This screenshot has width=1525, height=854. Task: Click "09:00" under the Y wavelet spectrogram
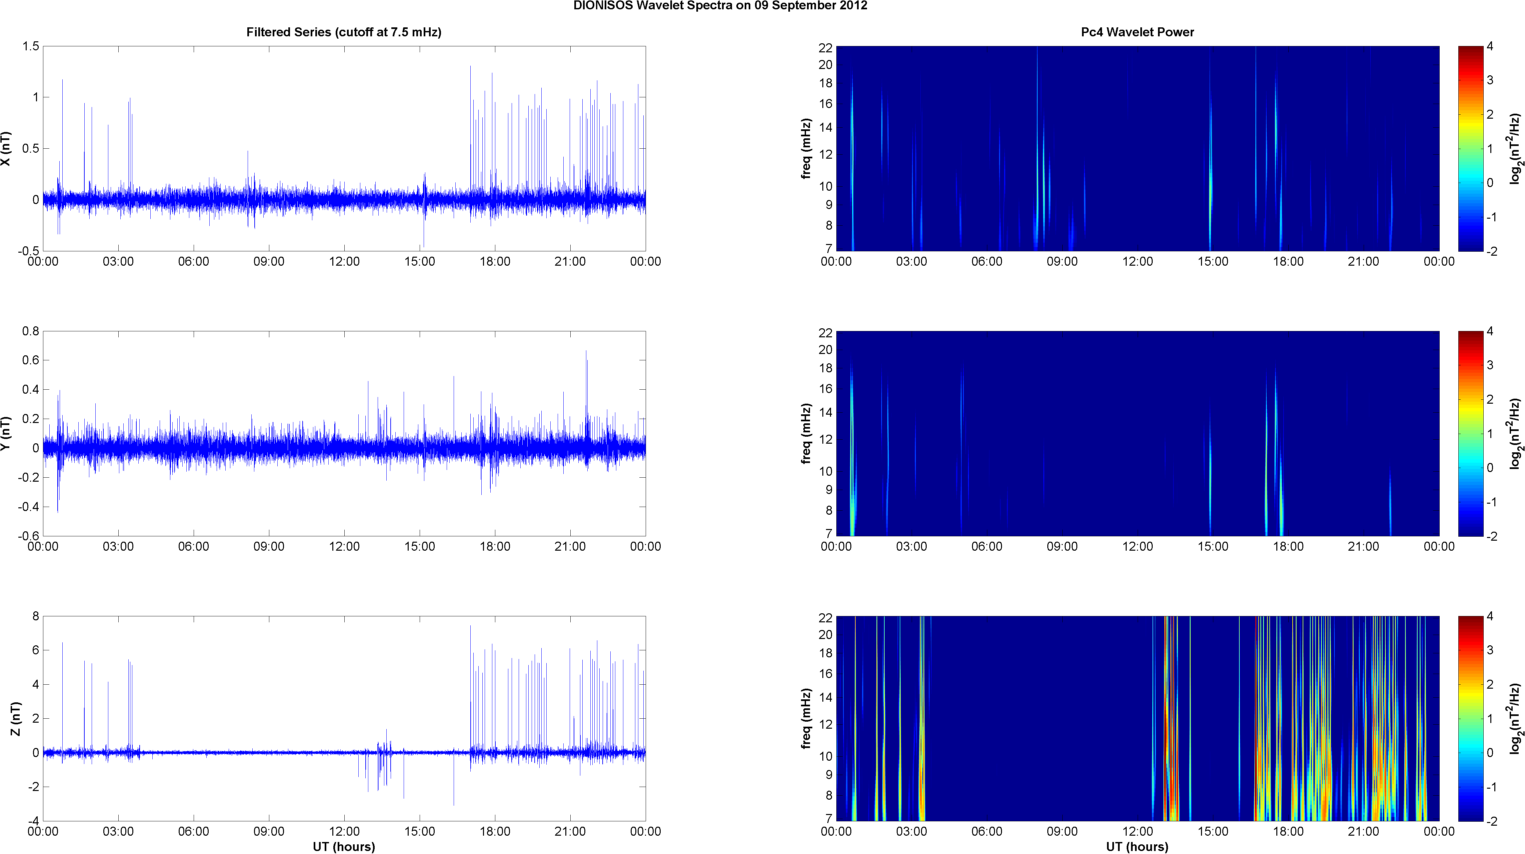[x=1062, y=547]
